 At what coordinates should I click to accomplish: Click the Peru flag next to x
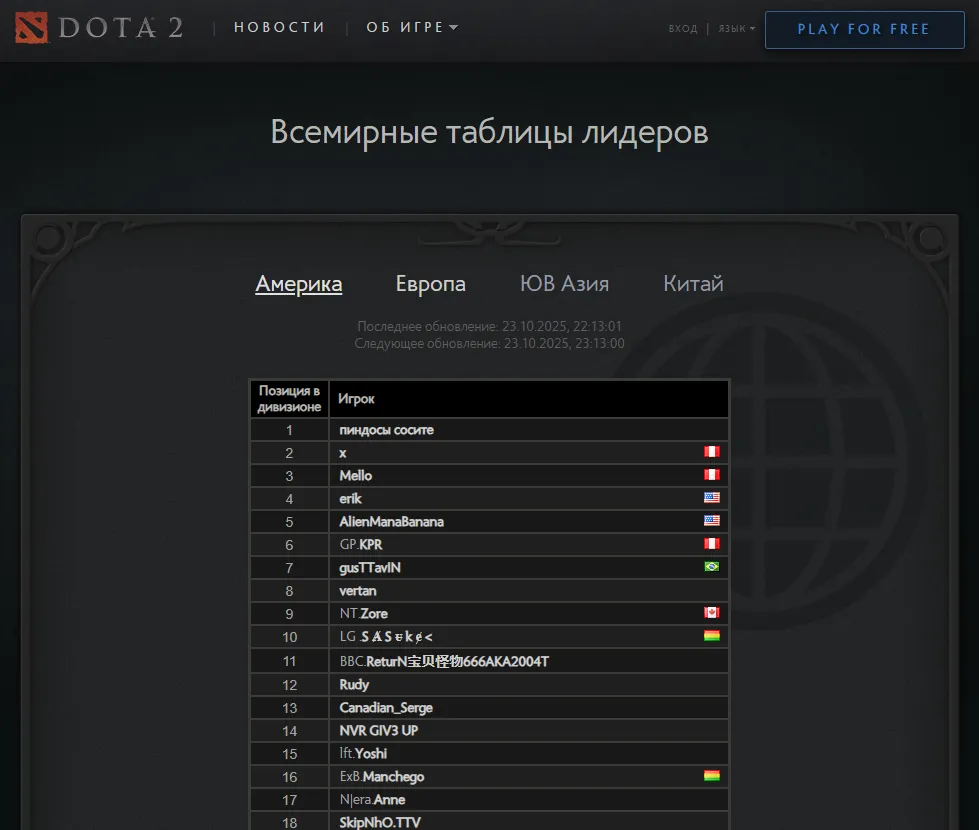pyautogui.click(x=712, y=452)
